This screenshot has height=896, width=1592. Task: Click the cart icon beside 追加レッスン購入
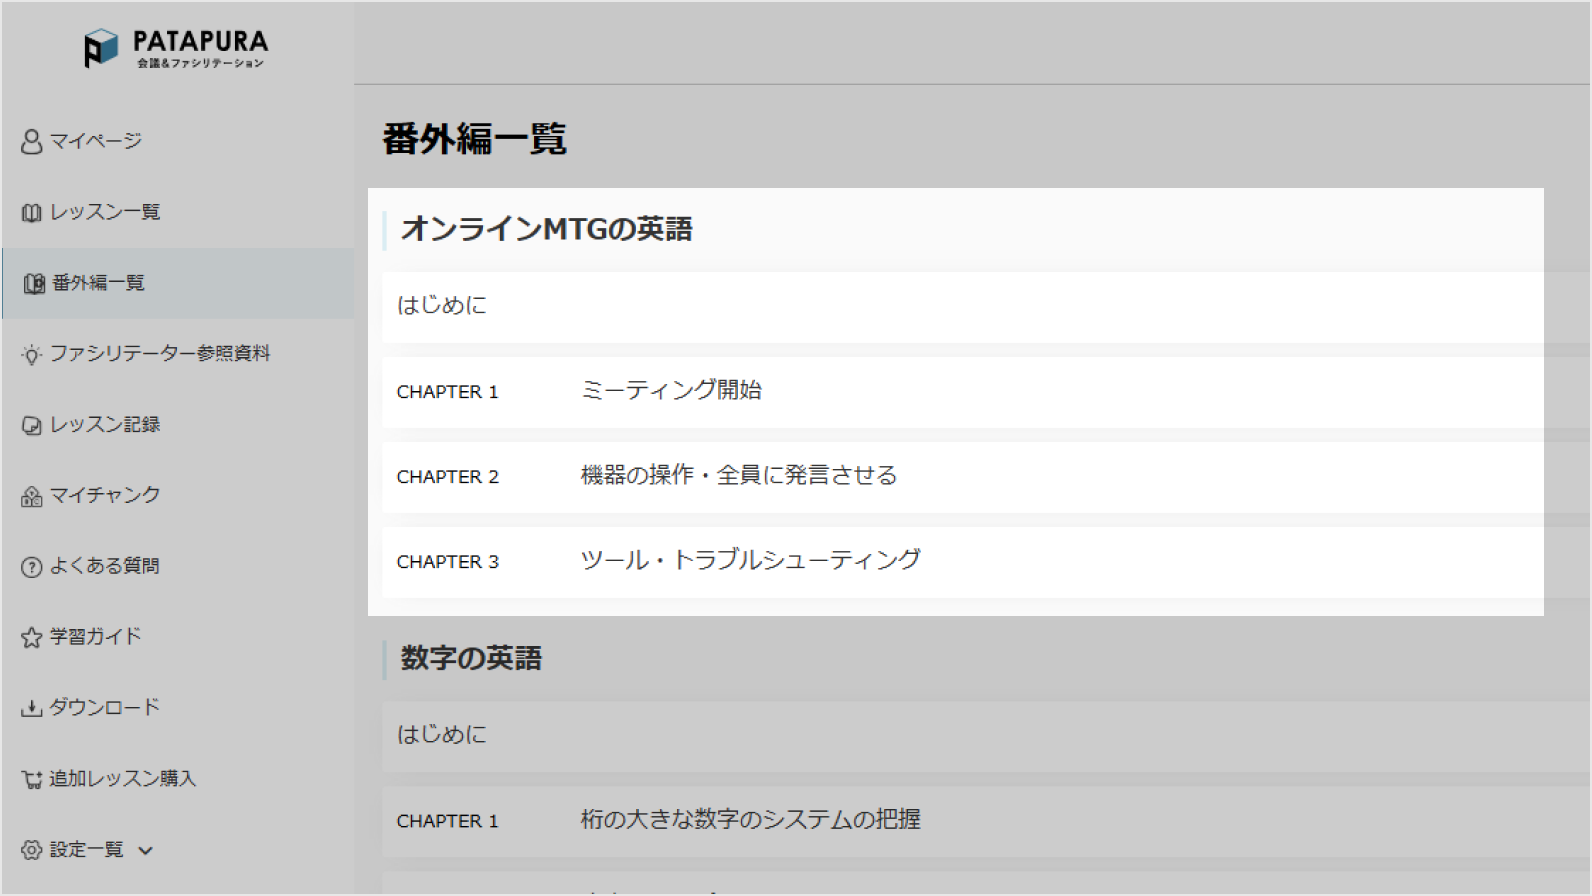point(32,780)
